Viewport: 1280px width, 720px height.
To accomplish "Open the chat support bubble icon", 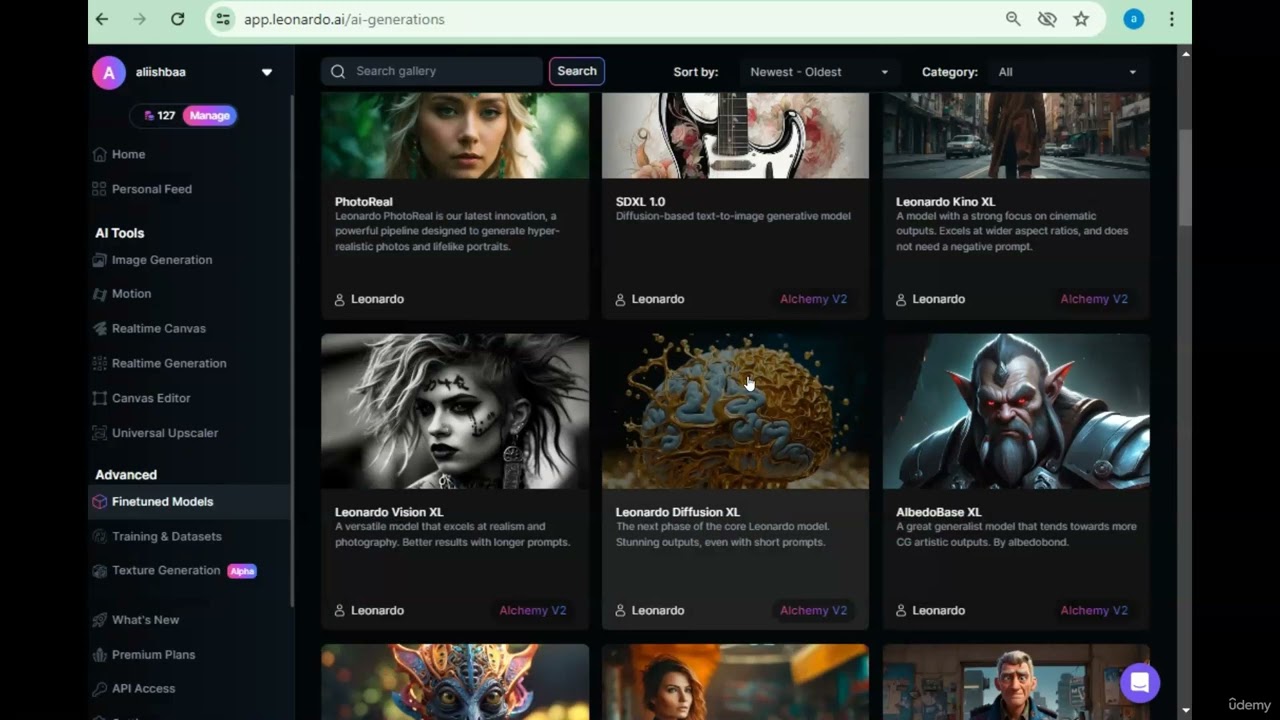I will (1139, 683).
